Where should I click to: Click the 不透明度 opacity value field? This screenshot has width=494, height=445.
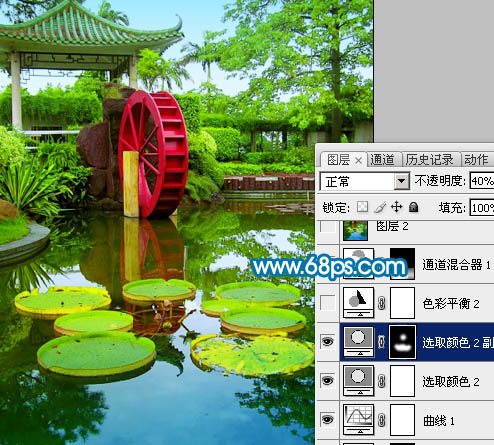pyautogui.click(x=482, y=181)
